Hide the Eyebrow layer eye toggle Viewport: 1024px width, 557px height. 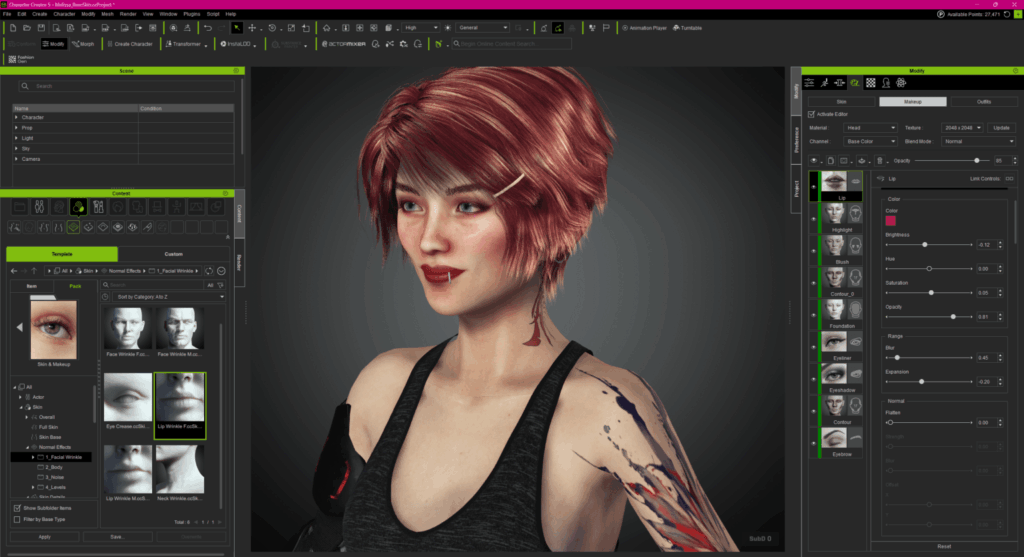pyautogui.click(x=813, y=443)
